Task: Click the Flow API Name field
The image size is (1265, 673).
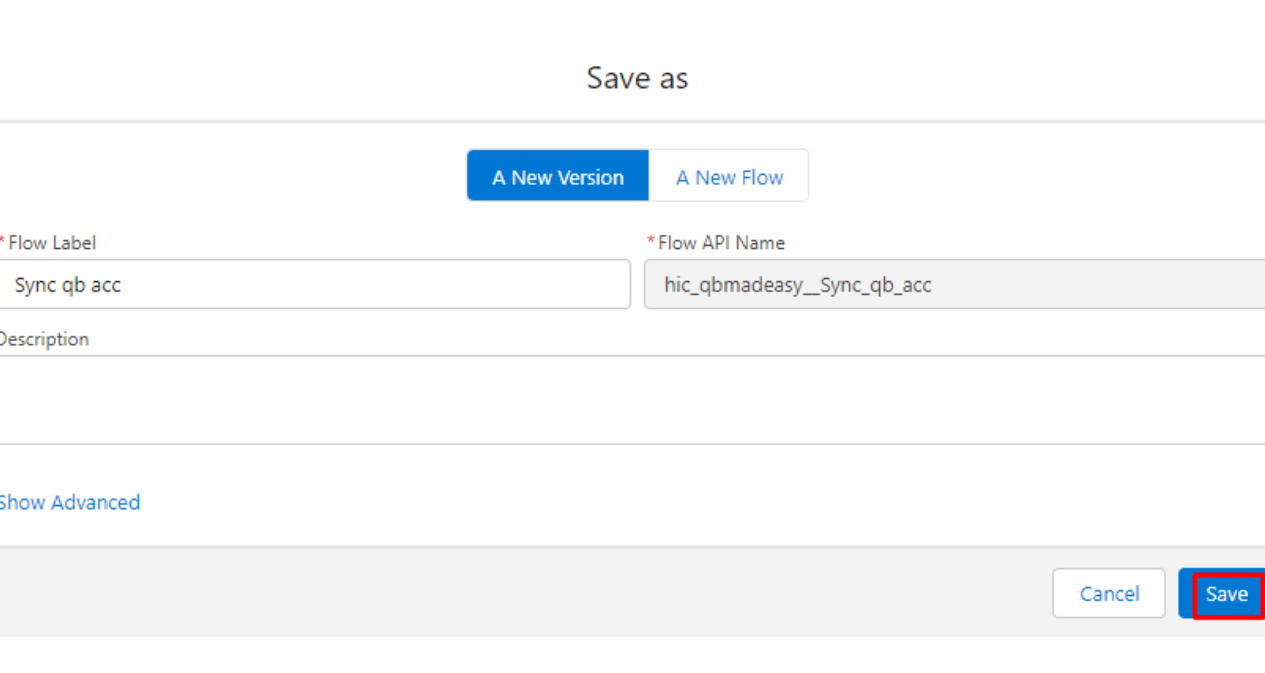Action: coord(954,285)
